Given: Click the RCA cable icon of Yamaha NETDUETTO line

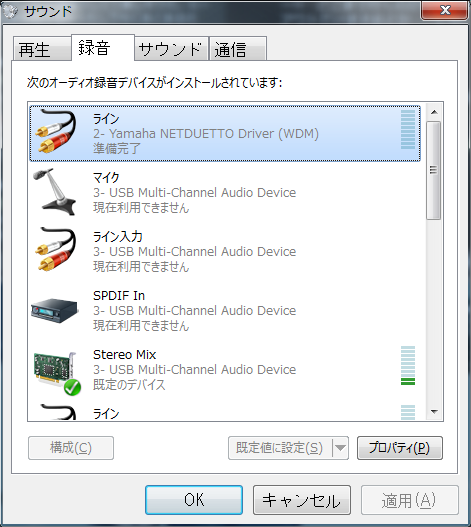Looking at the screenshot, I should (56, 132).
